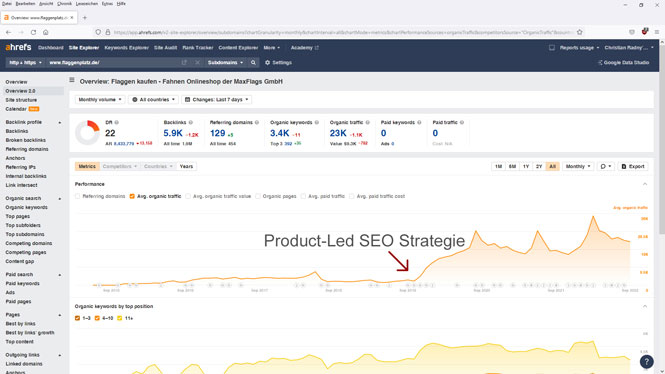
Task: Enable Avg. organic traffic value checkbox
Action: pos(188,196)
